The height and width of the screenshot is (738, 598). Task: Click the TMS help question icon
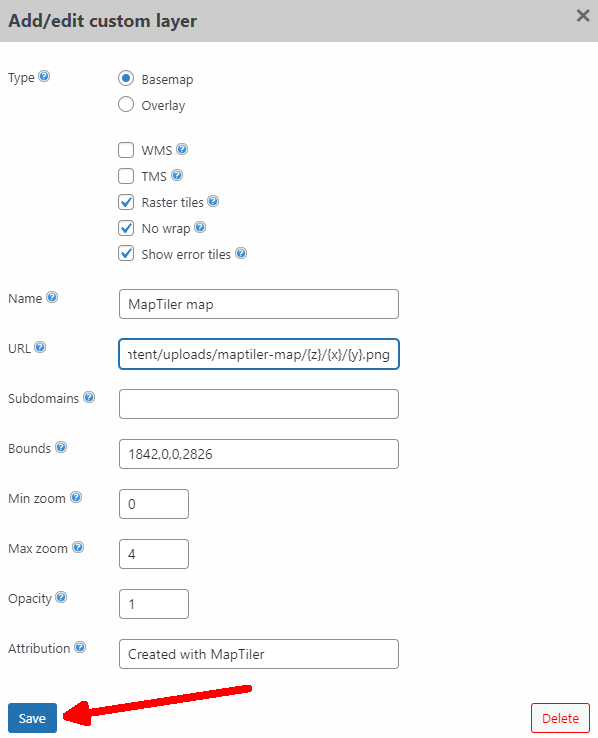pyautogui.click(x=177, y=176)
